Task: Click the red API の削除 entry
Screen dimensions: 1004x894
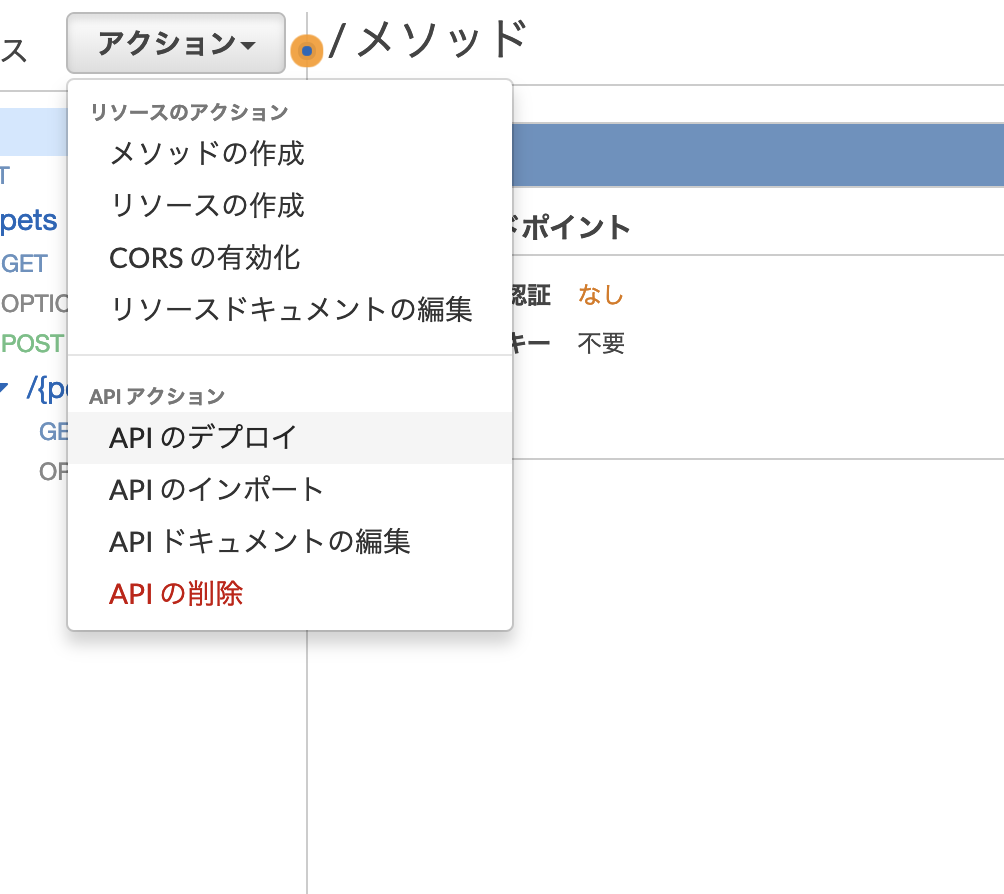Action: point(175,593)
